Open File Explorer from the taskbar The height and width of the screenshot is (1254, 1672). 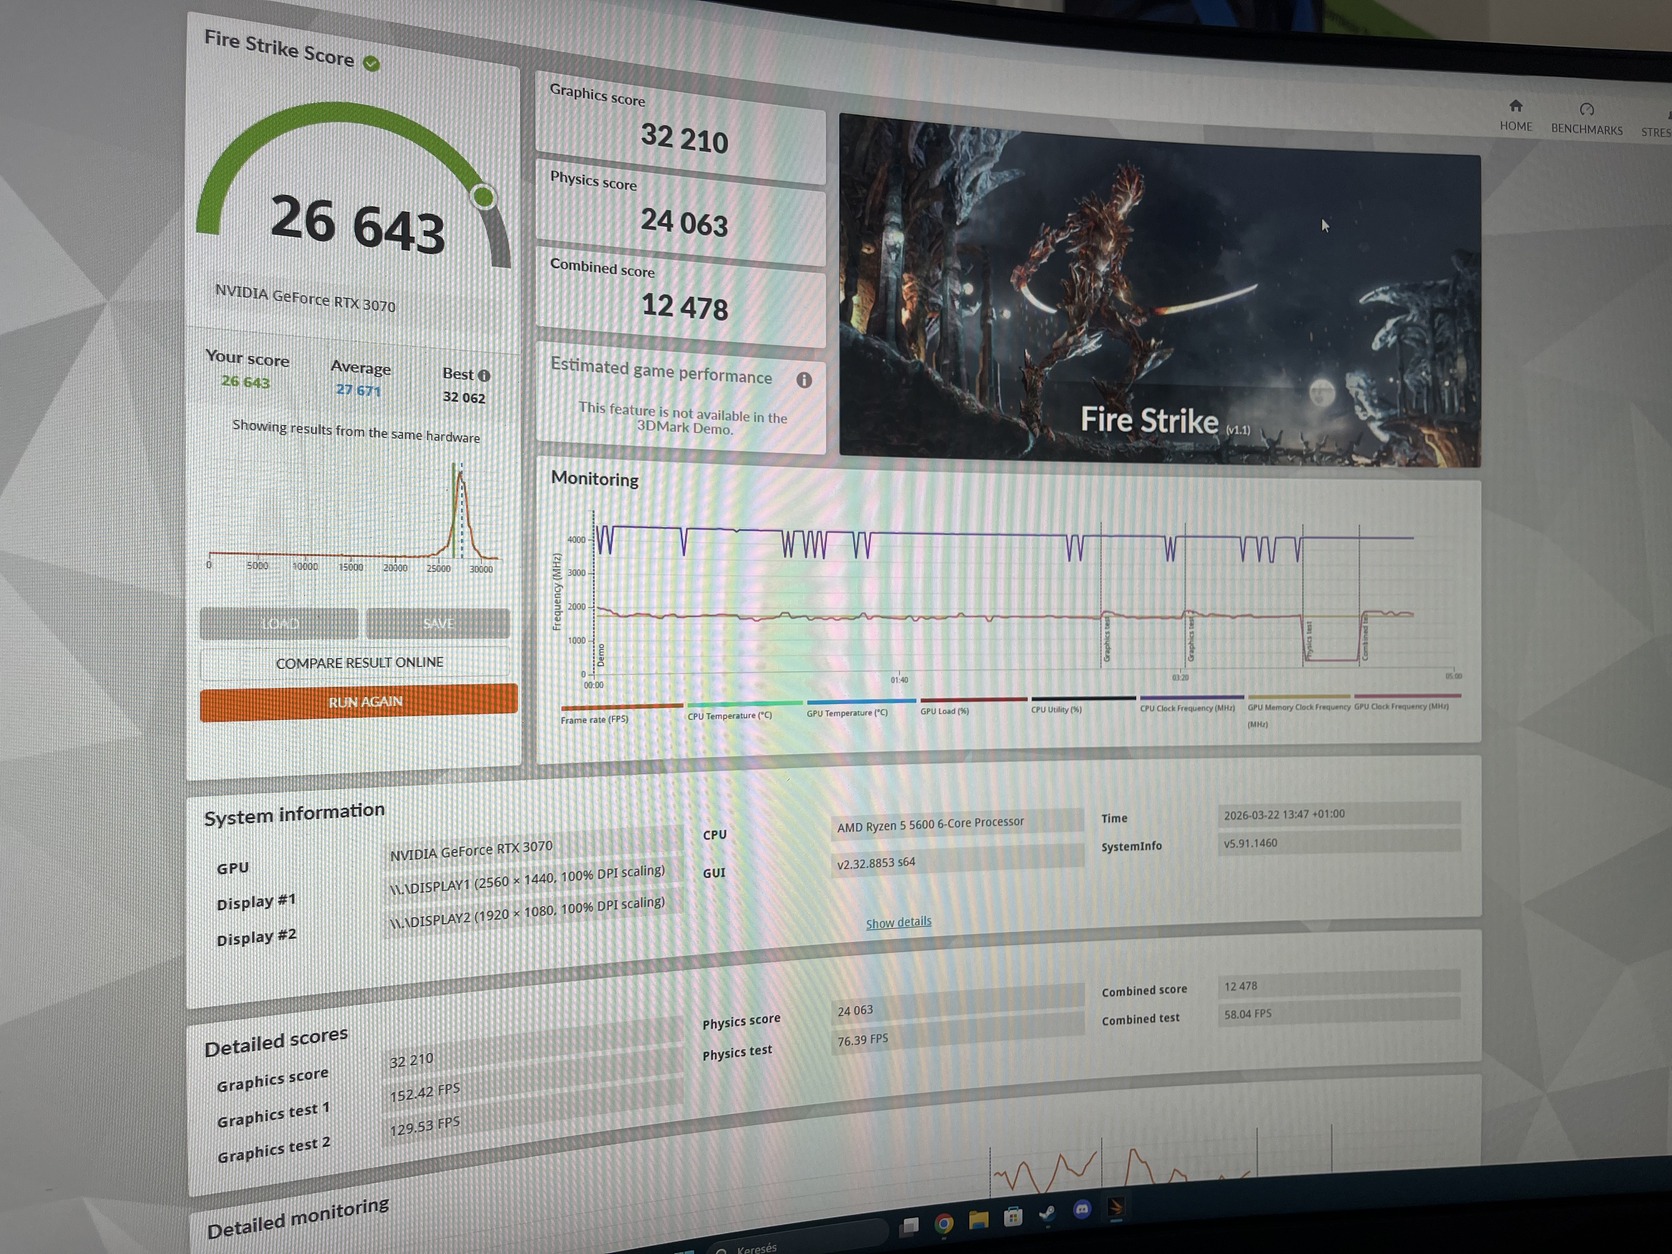pyautogui.click(x=978, y=1219)
